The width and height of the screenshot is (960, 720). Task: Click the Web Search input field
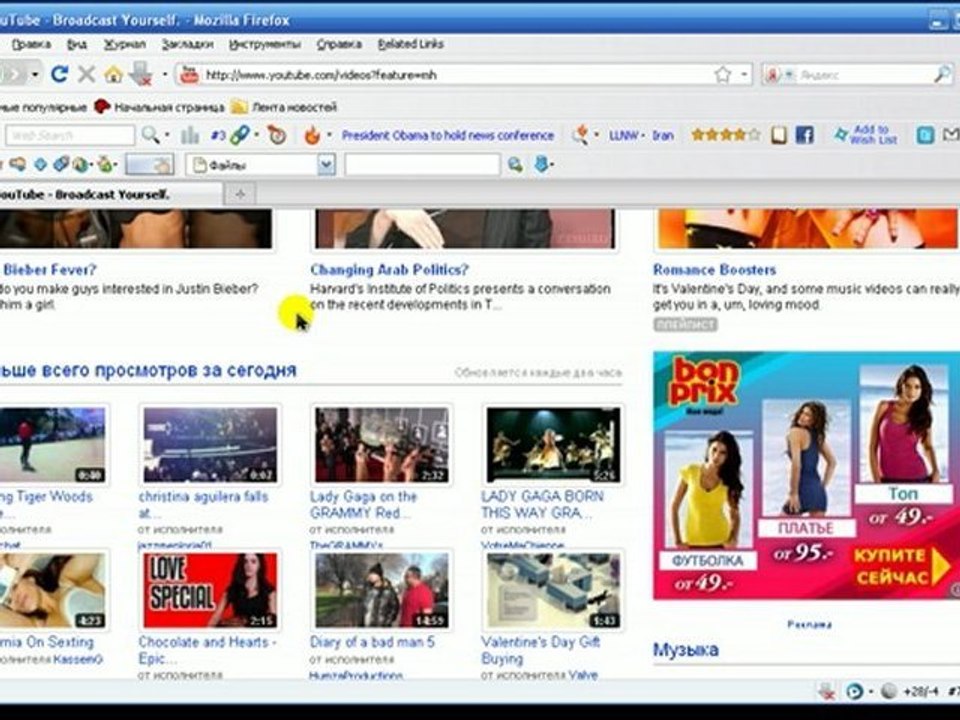click(70, 135)
